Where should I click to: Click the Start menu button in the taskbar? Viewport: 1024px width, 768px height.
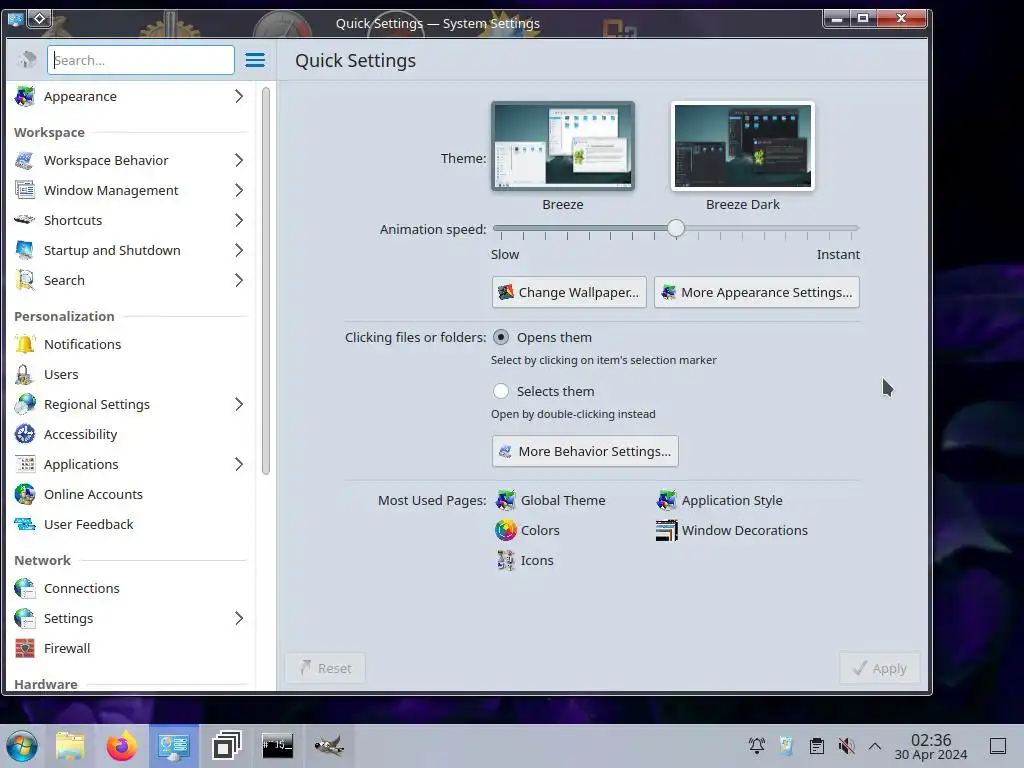tap(22, 746)
